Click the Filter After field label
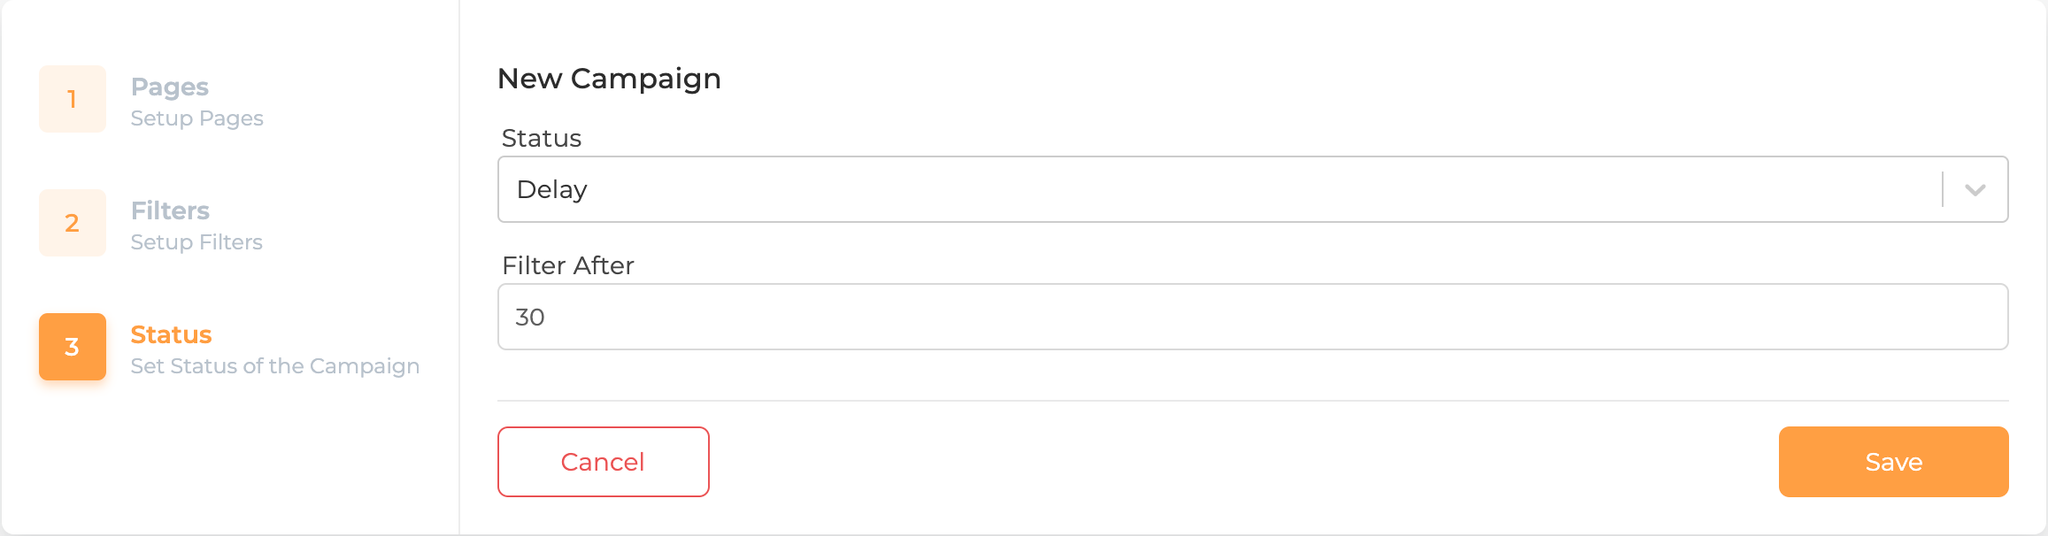 click(568, 266)
